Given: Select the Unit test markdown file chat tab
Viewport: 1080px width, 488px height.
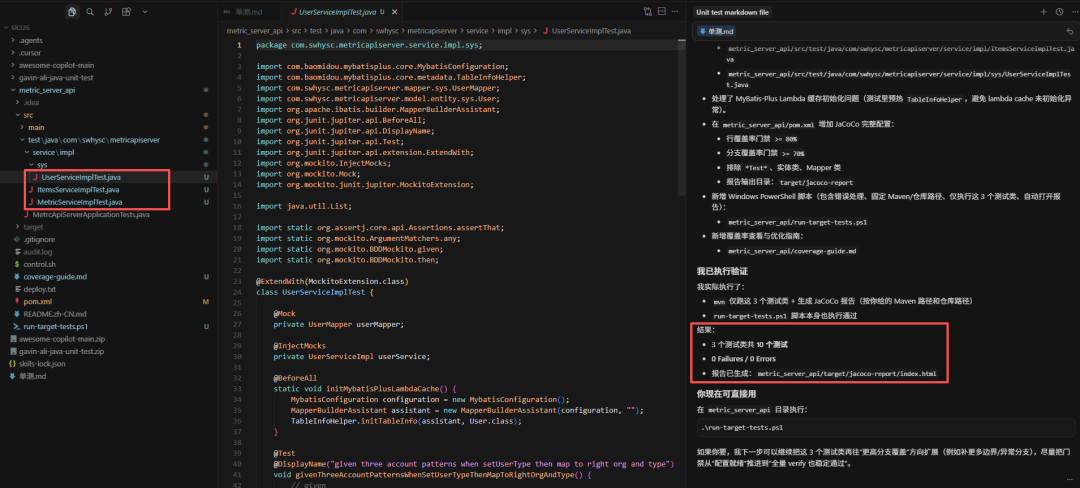Looking at the screenshot, I should (732, 12).
